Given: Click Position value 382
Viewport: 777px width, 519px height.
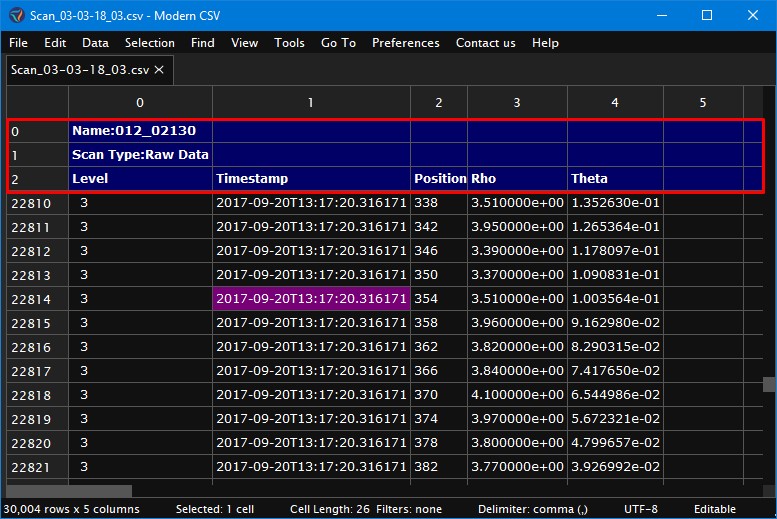Looking at the screenshot, I should [x=439, y=467].
